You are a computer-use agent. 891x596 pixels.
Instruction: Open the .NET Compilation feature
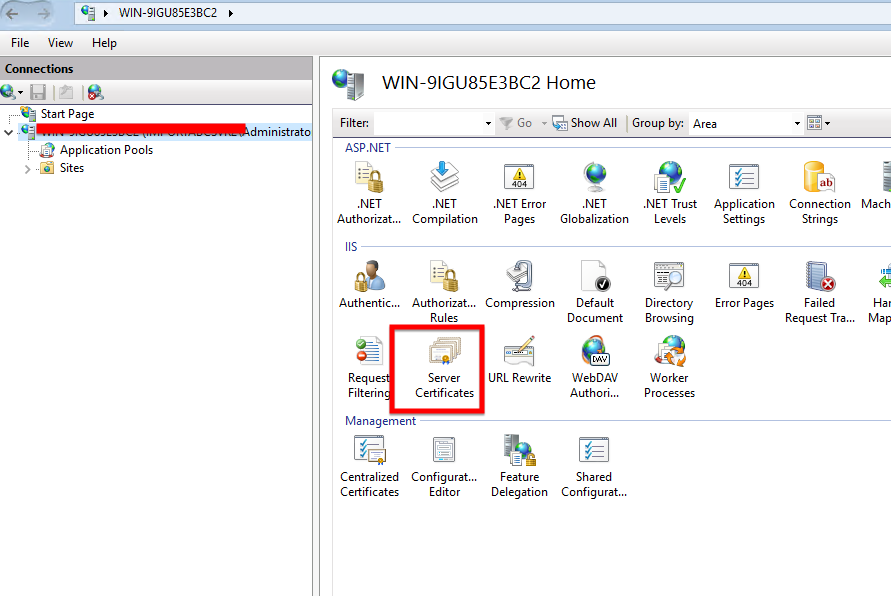[444, 191]
